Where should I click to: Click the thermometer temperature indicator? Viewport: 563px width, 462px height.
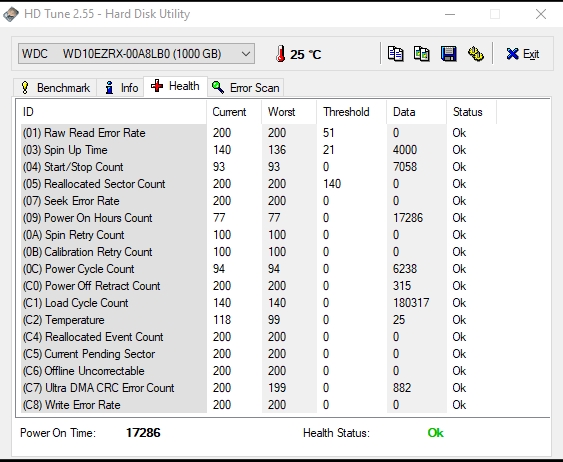point(281,54)
